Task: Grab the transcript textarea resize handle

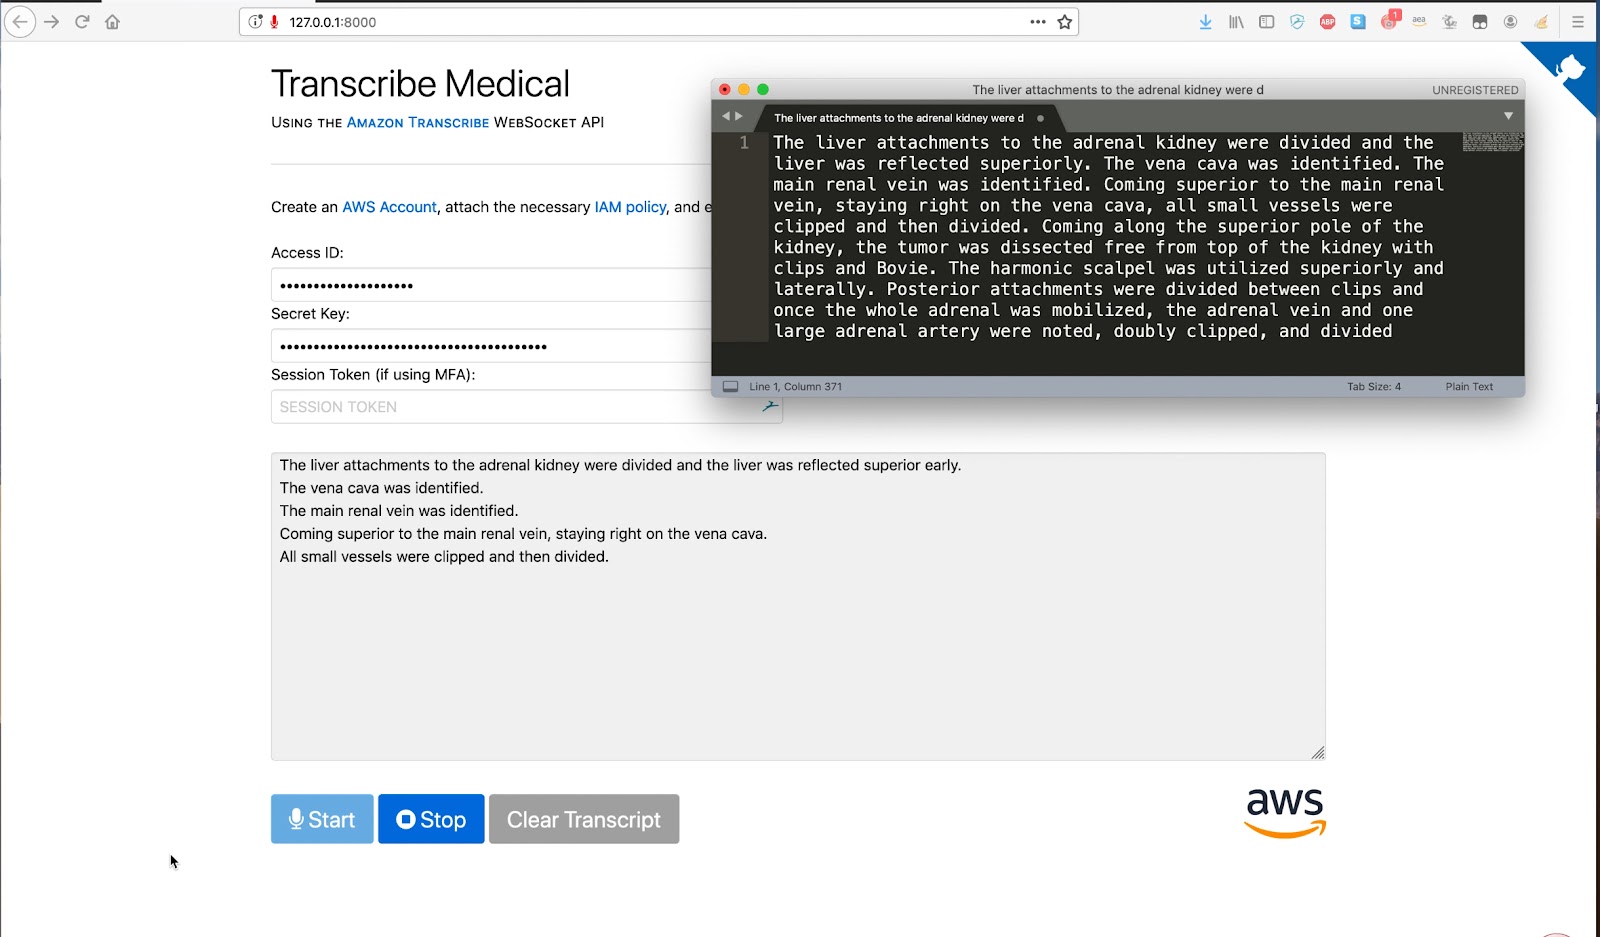Action: coord(1318,752)
